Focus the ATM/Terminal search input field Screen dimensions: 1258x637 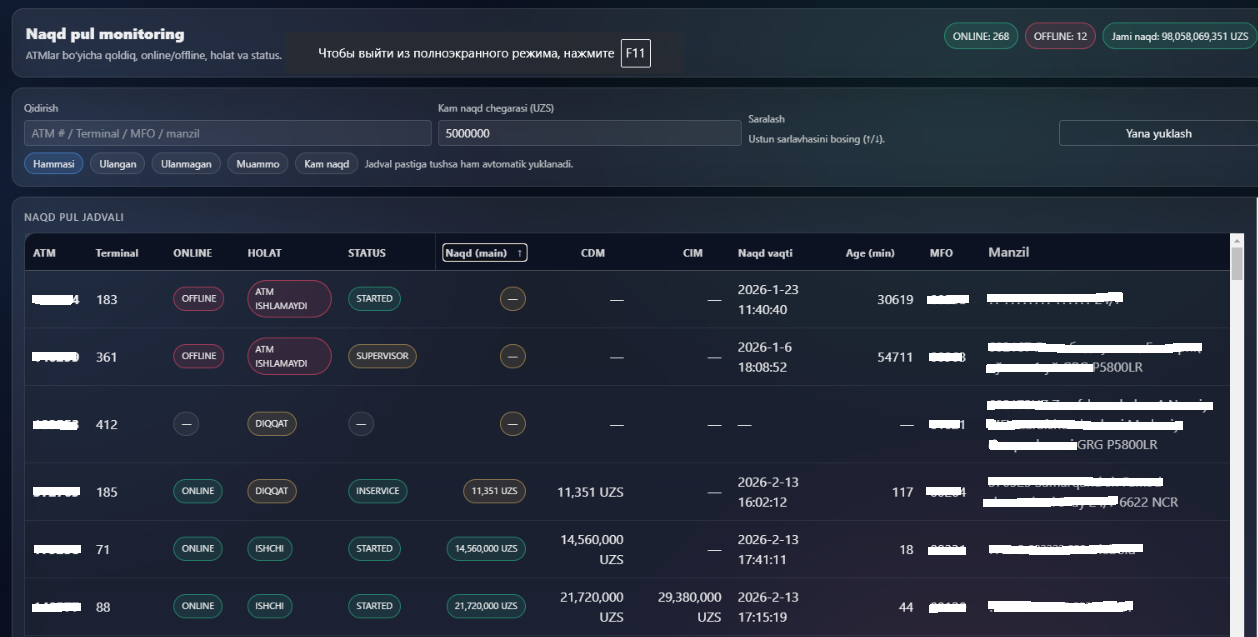pyautogui.click(x=227, y=133)
